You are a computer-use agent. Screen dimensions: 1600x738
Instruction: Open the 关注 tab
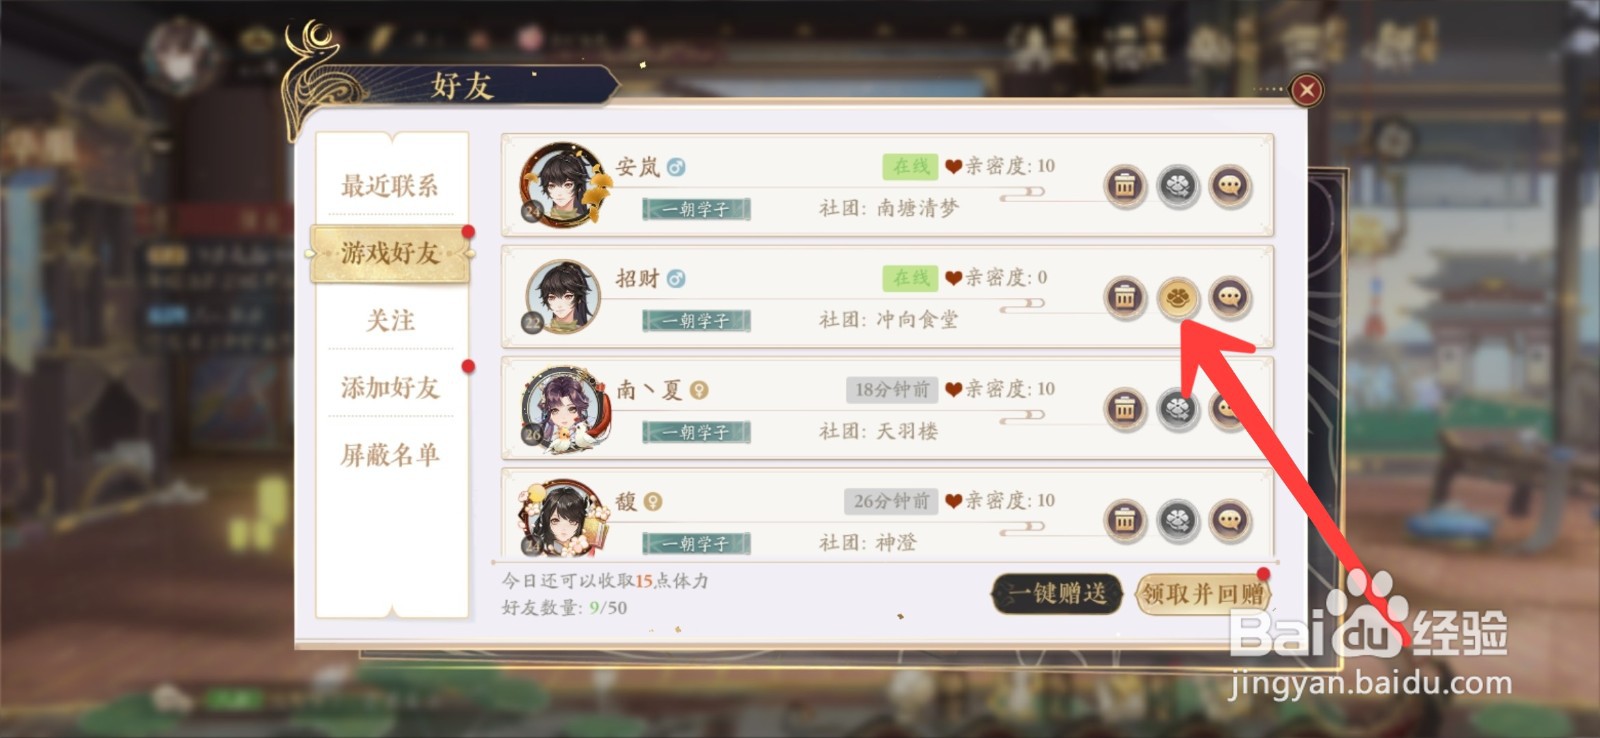(390, 320)
